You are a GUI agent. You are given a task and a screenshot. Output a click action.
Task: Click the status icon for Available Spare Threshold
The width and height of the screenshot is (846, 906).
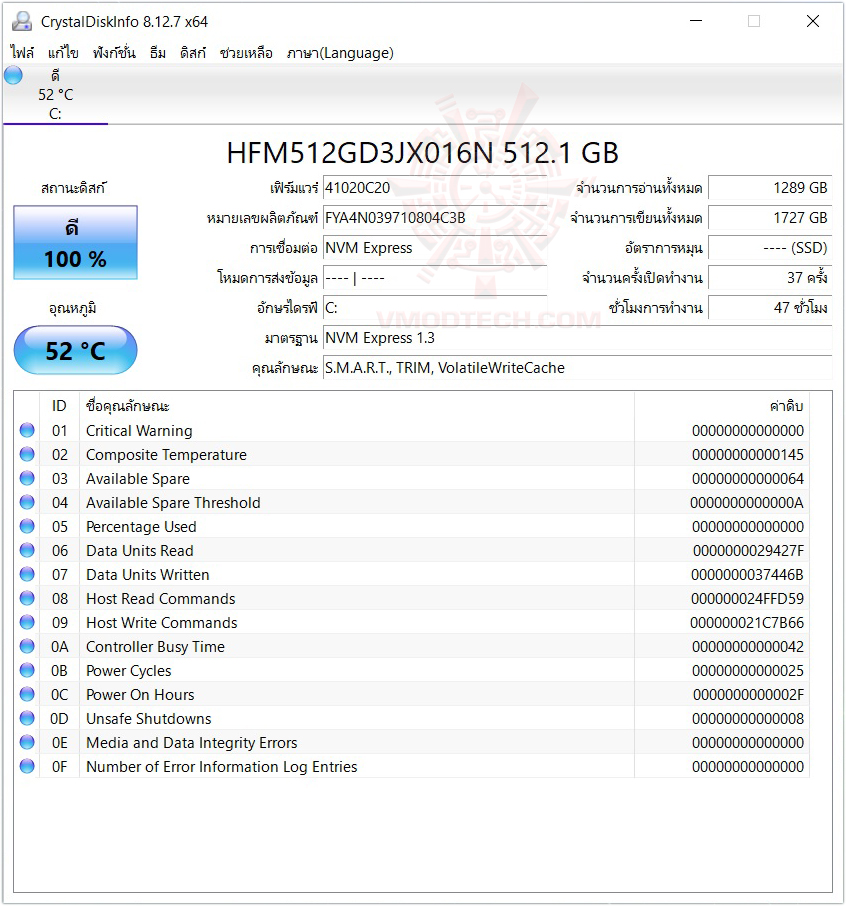point(27,502)
